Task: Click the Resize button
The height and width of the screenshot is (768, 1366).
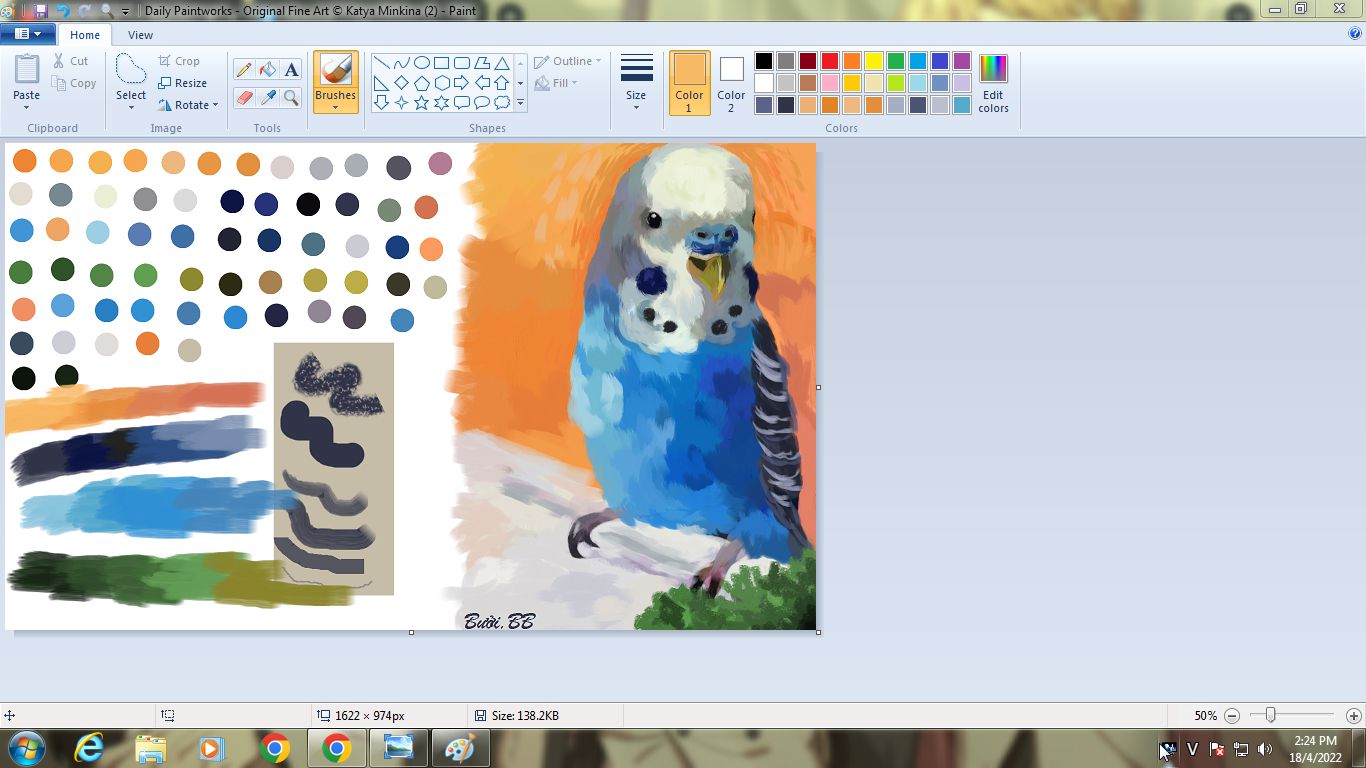Action: (x=183, y=83)
